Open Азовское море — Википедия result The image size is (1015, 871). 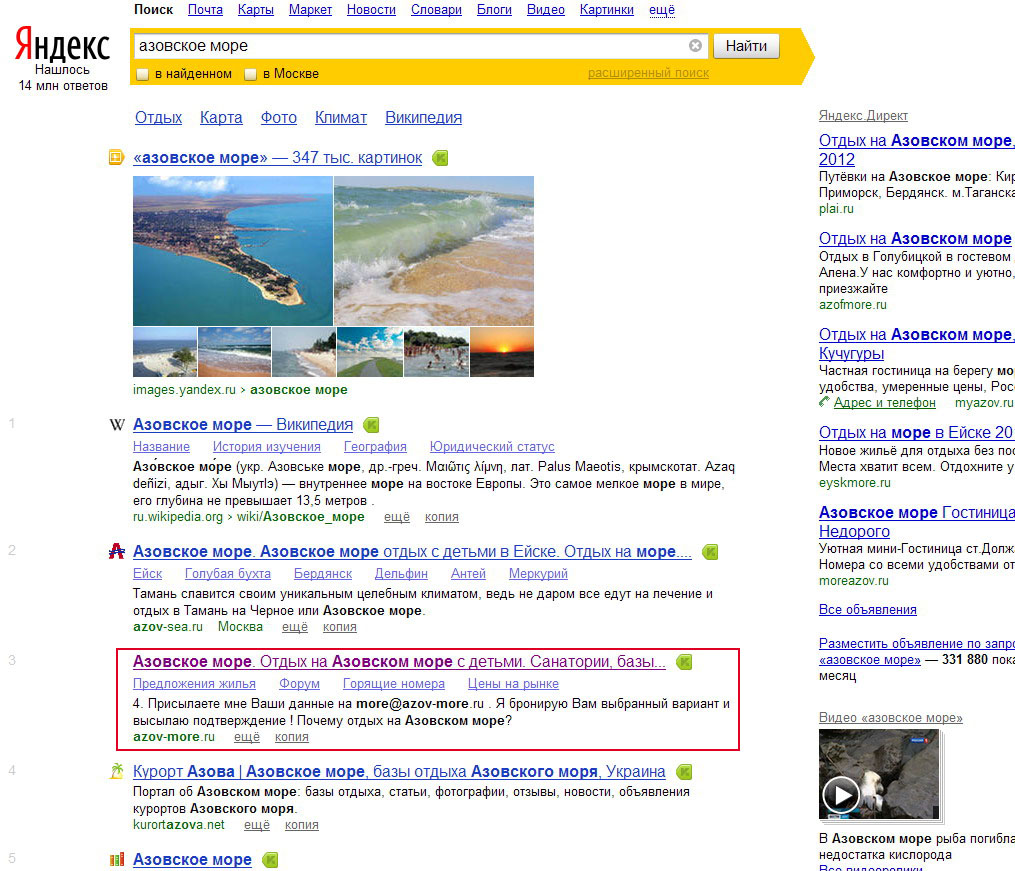point(243,424)
